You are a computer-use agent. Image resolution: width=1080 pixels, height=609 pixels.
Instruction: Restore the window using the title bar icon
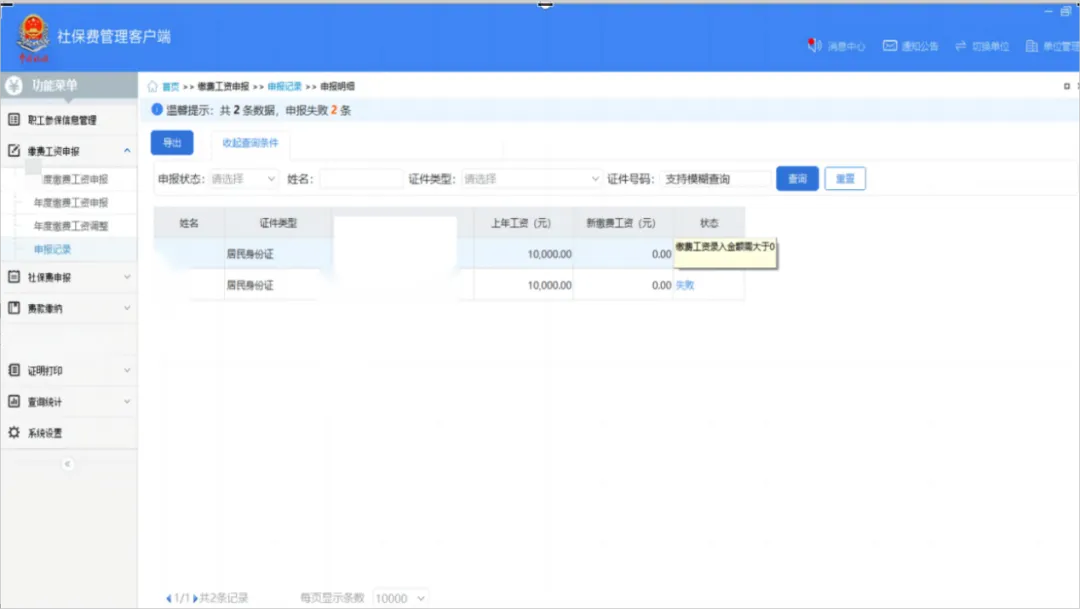[1066, 11]
